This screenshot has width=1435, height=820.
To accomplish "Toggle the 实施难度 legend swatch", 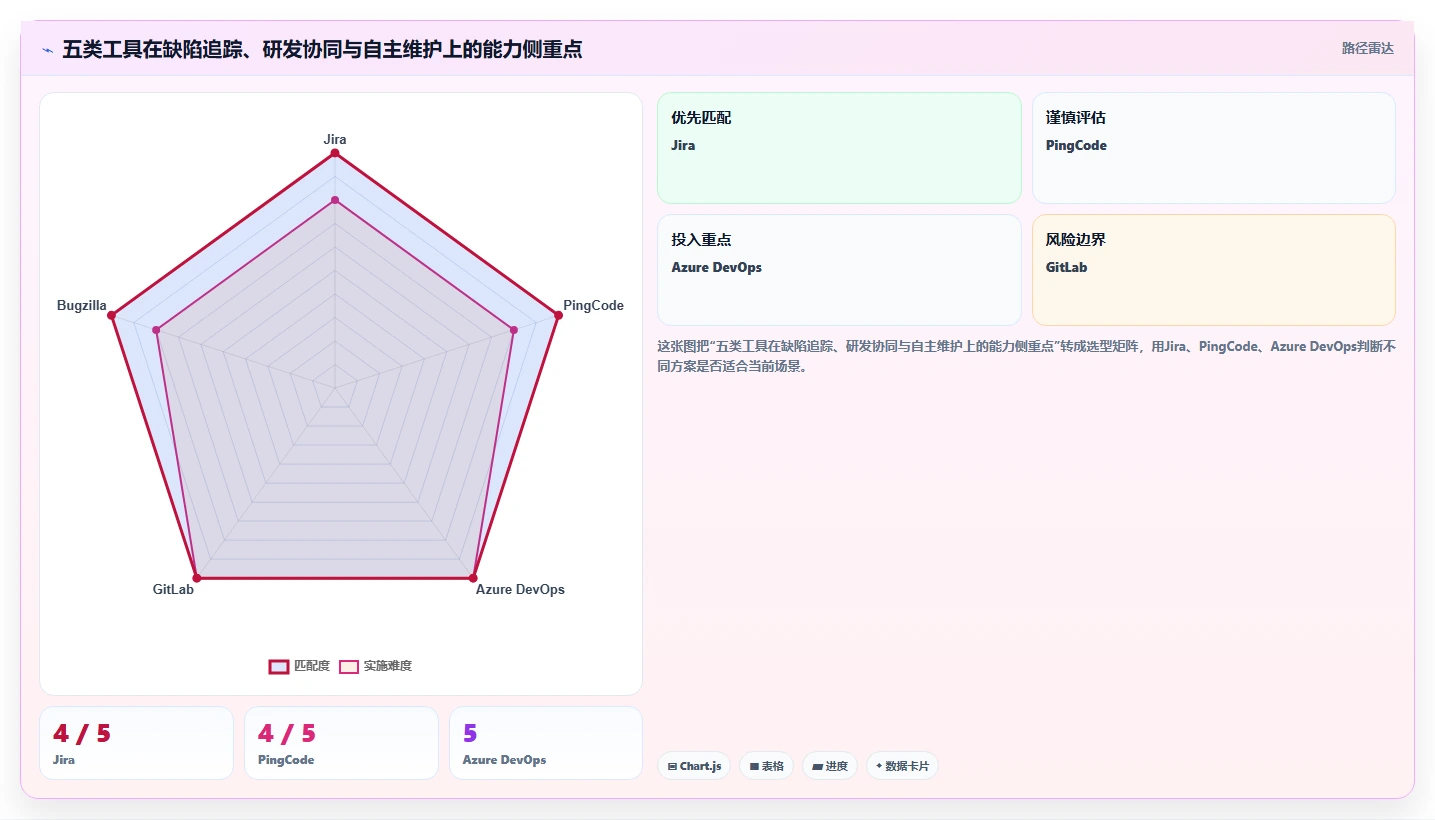I will tap(349, 666).
